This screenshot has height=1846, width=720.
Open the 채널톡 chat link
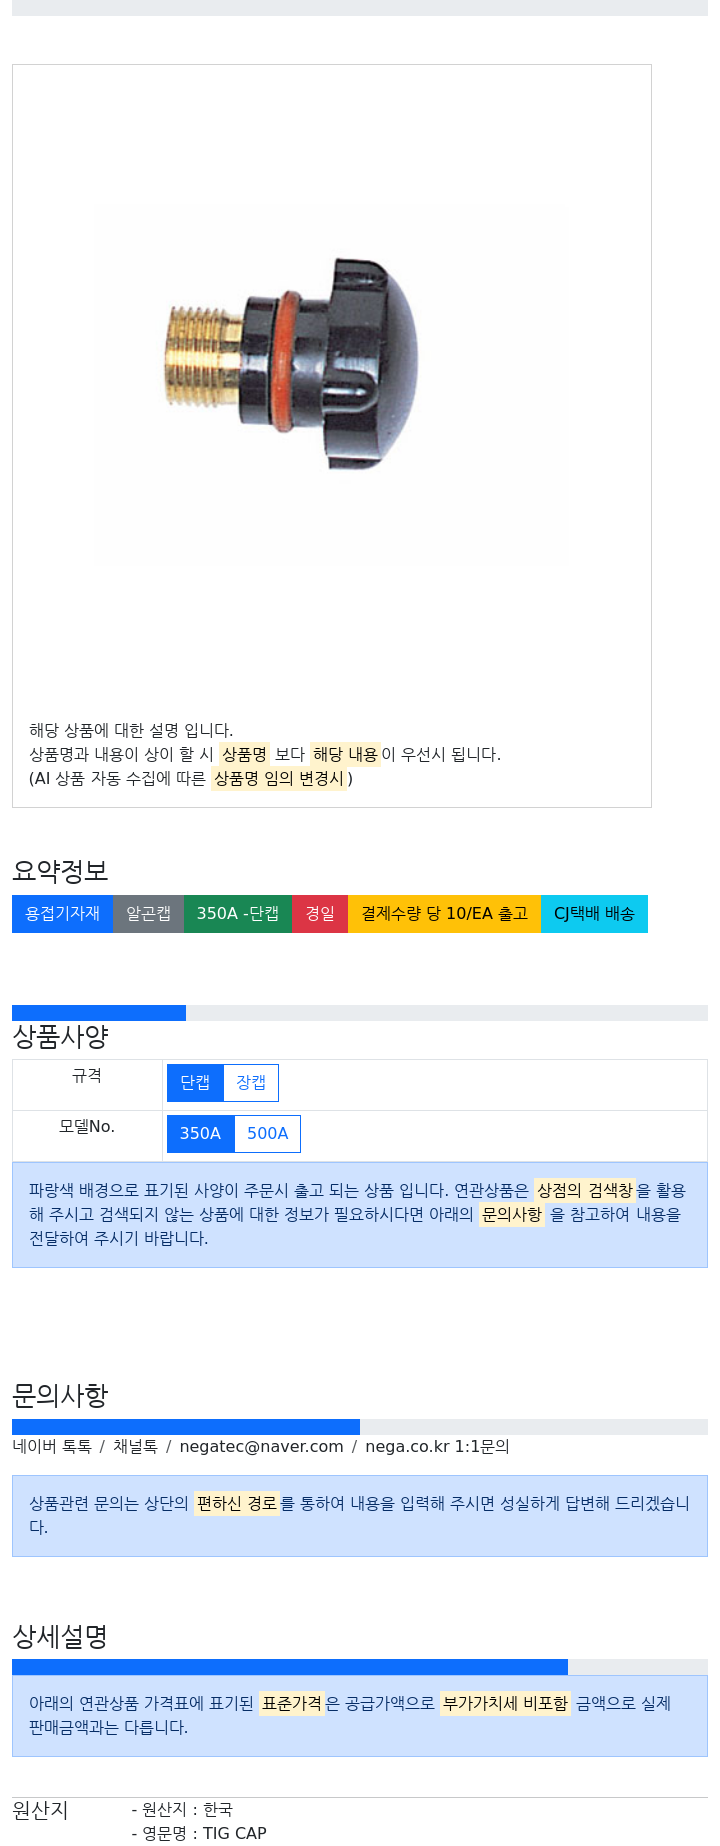(x=135, y=1447)
